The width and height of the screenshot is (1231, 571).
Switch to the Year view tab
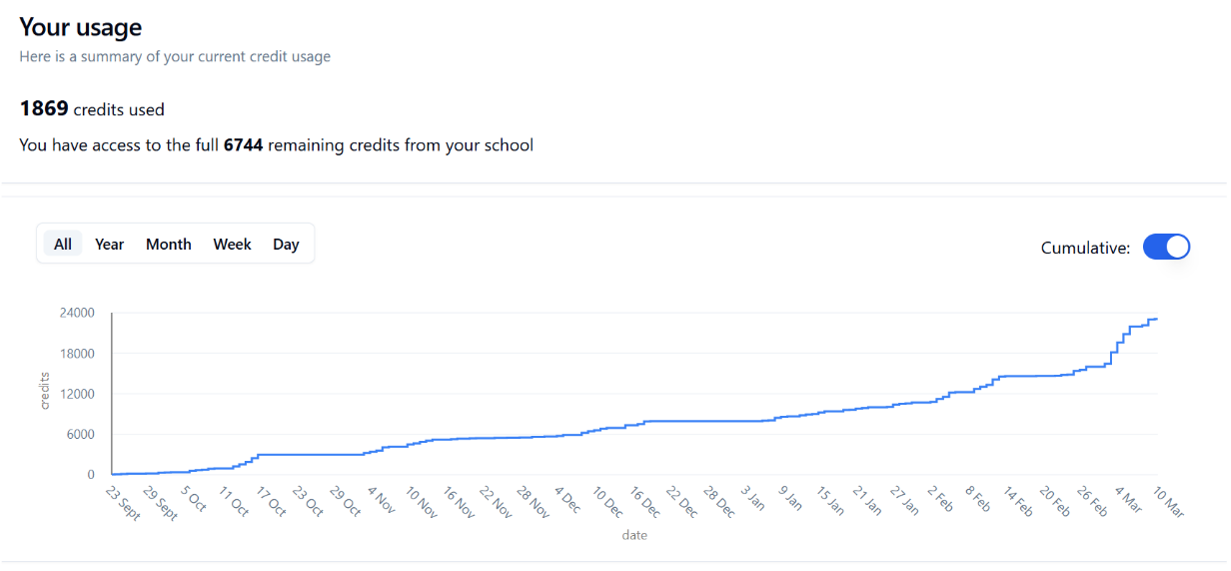(x=109, y=244)
